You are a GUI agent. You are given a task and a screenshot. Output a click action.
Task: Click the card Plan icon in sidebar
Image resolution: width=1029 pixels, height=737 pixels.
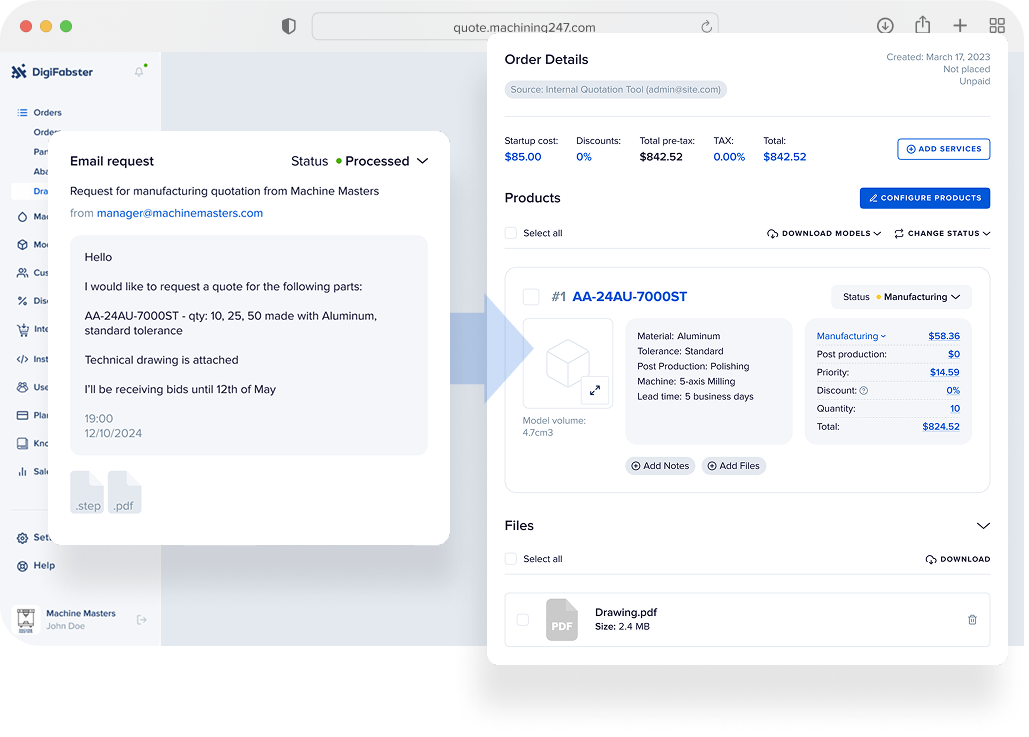[22, 415]
